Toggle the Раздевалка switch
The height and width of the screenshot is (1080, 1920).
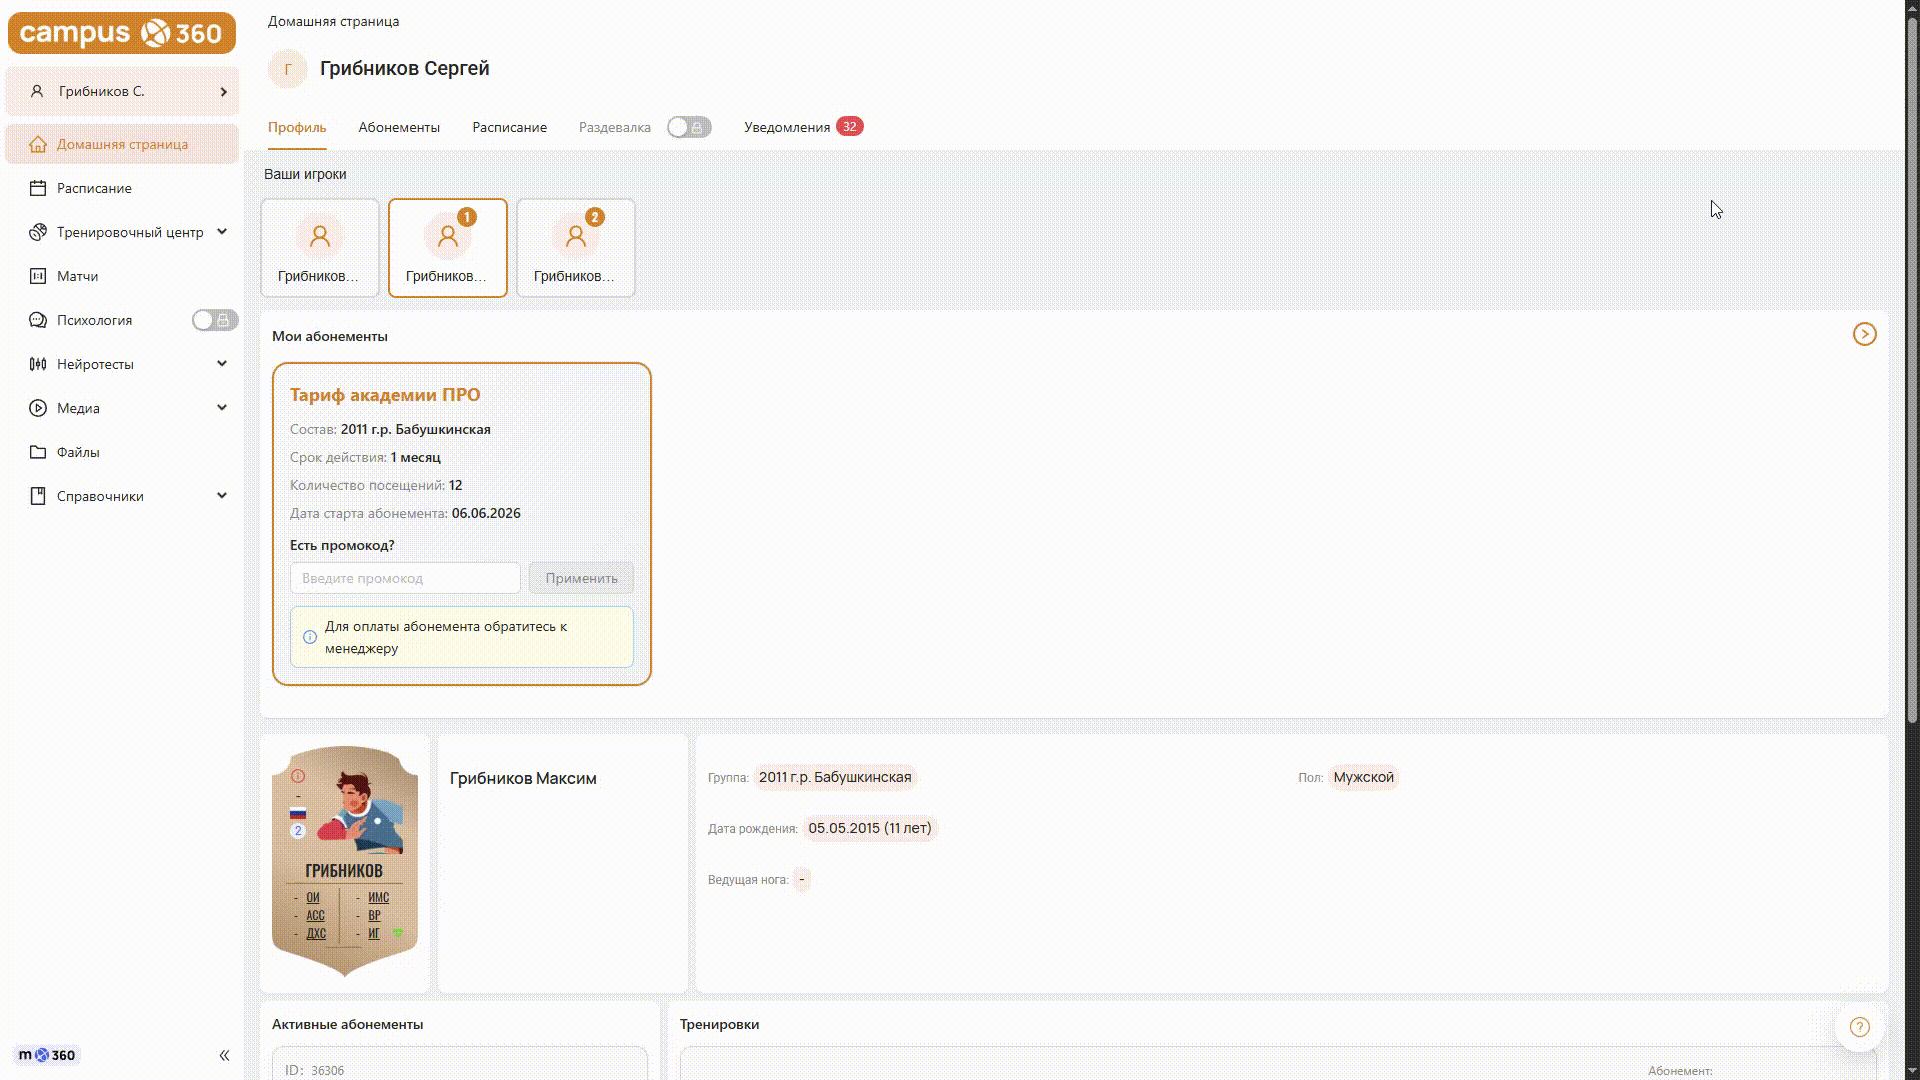(689, 127)
